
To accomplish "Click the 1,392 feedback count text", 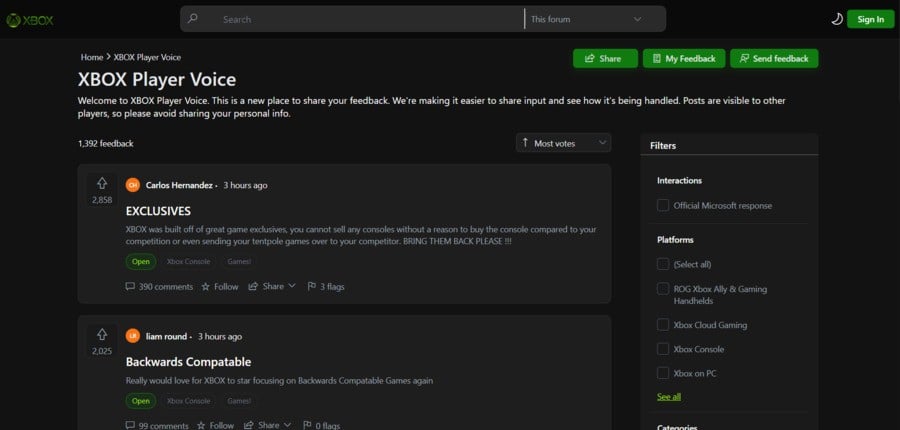I will coord(106,144).
